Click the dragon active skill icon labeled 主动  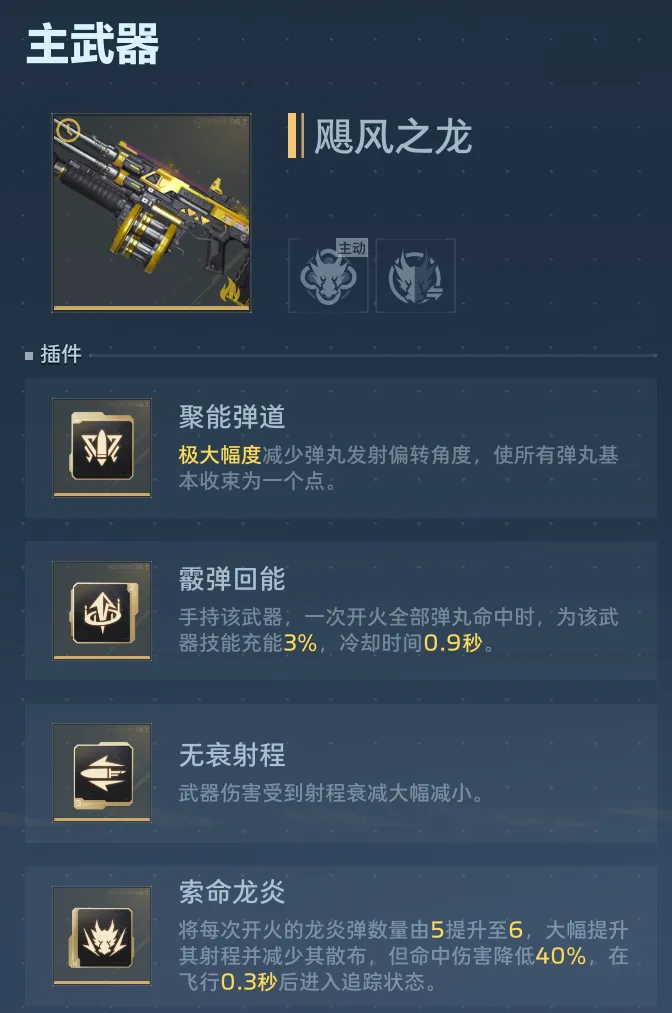point(328,276)
